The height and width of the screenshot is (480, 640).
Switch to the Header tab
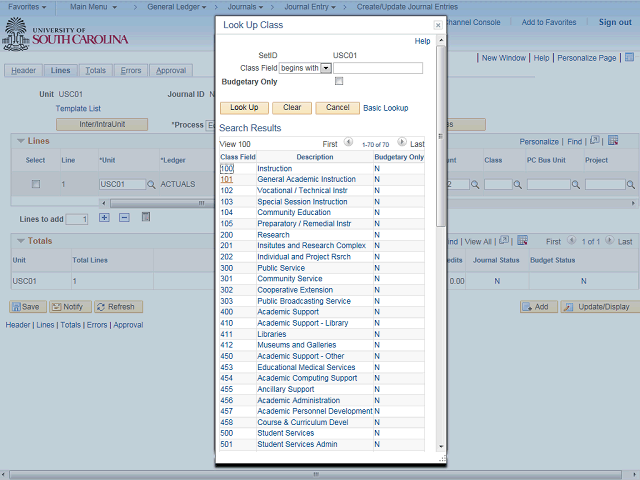23,70
